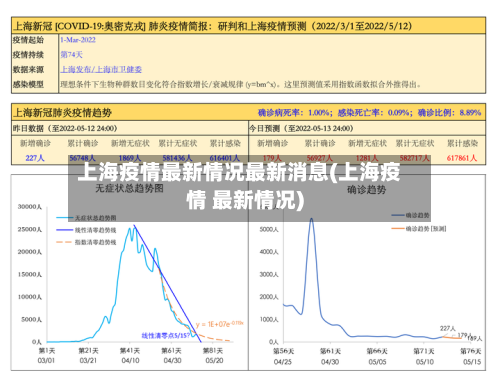This screenshot has height=377, width=500.
Task: Click the 第41天 04/10 x-axis label
Action: pyautogui.click(x=130, y=356)
